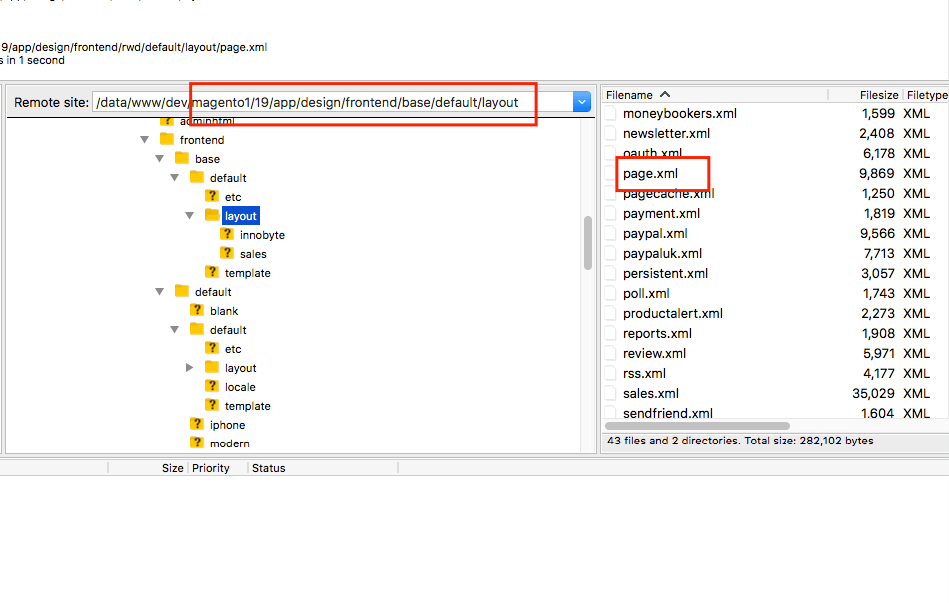The width and height of the screenshot is (949, 603).
Task: Click the Priority queue column header
Action: pos(211,468)
